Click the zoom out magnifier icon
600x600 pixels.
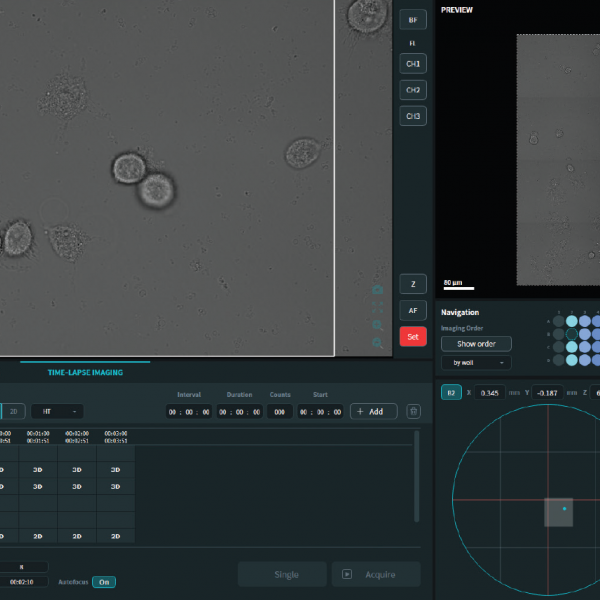click(378, 343)
